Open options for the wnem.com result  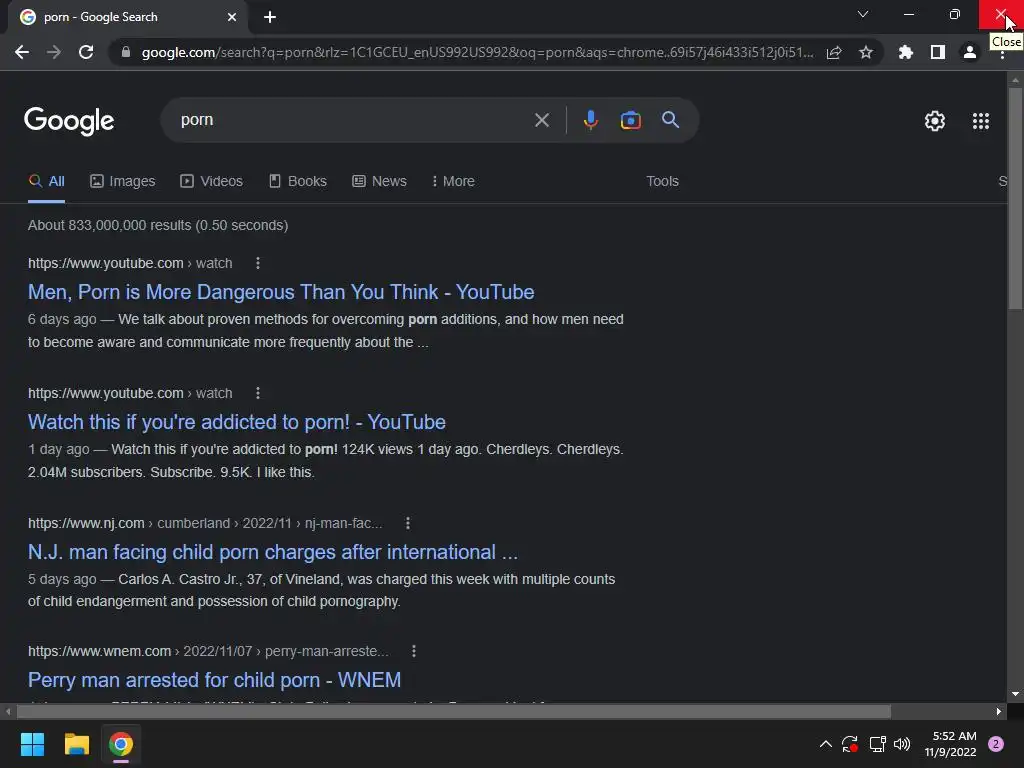click(x=413, y=651)
